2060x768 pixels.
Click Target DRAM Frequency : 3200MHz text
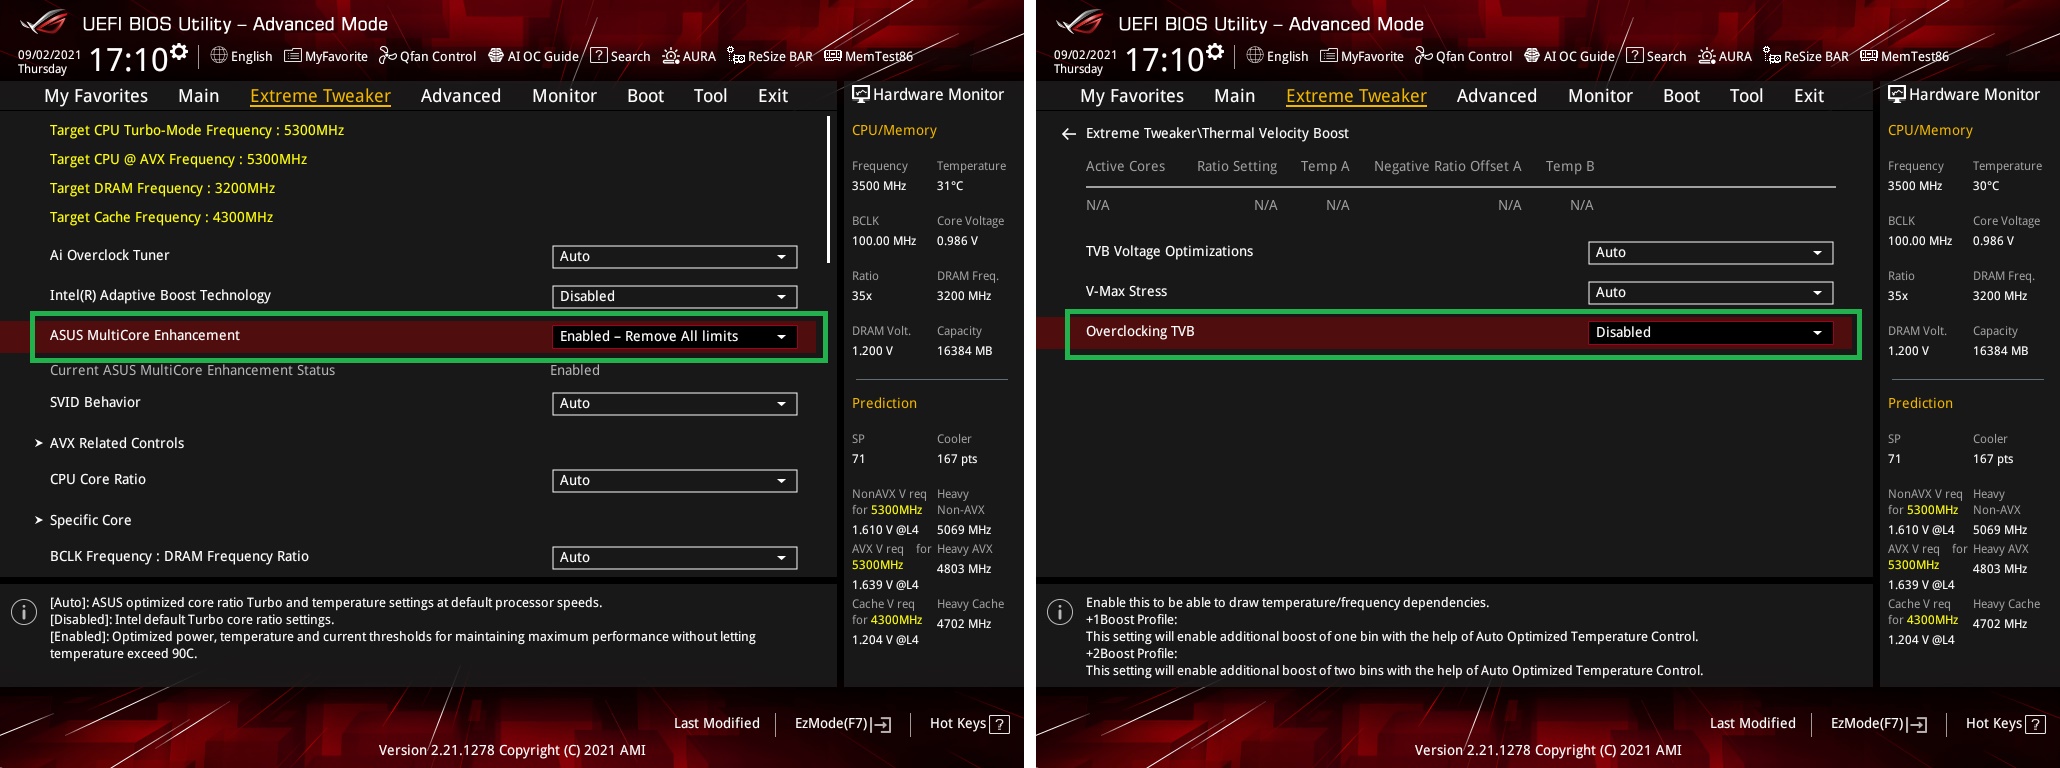tap(162, 188)
